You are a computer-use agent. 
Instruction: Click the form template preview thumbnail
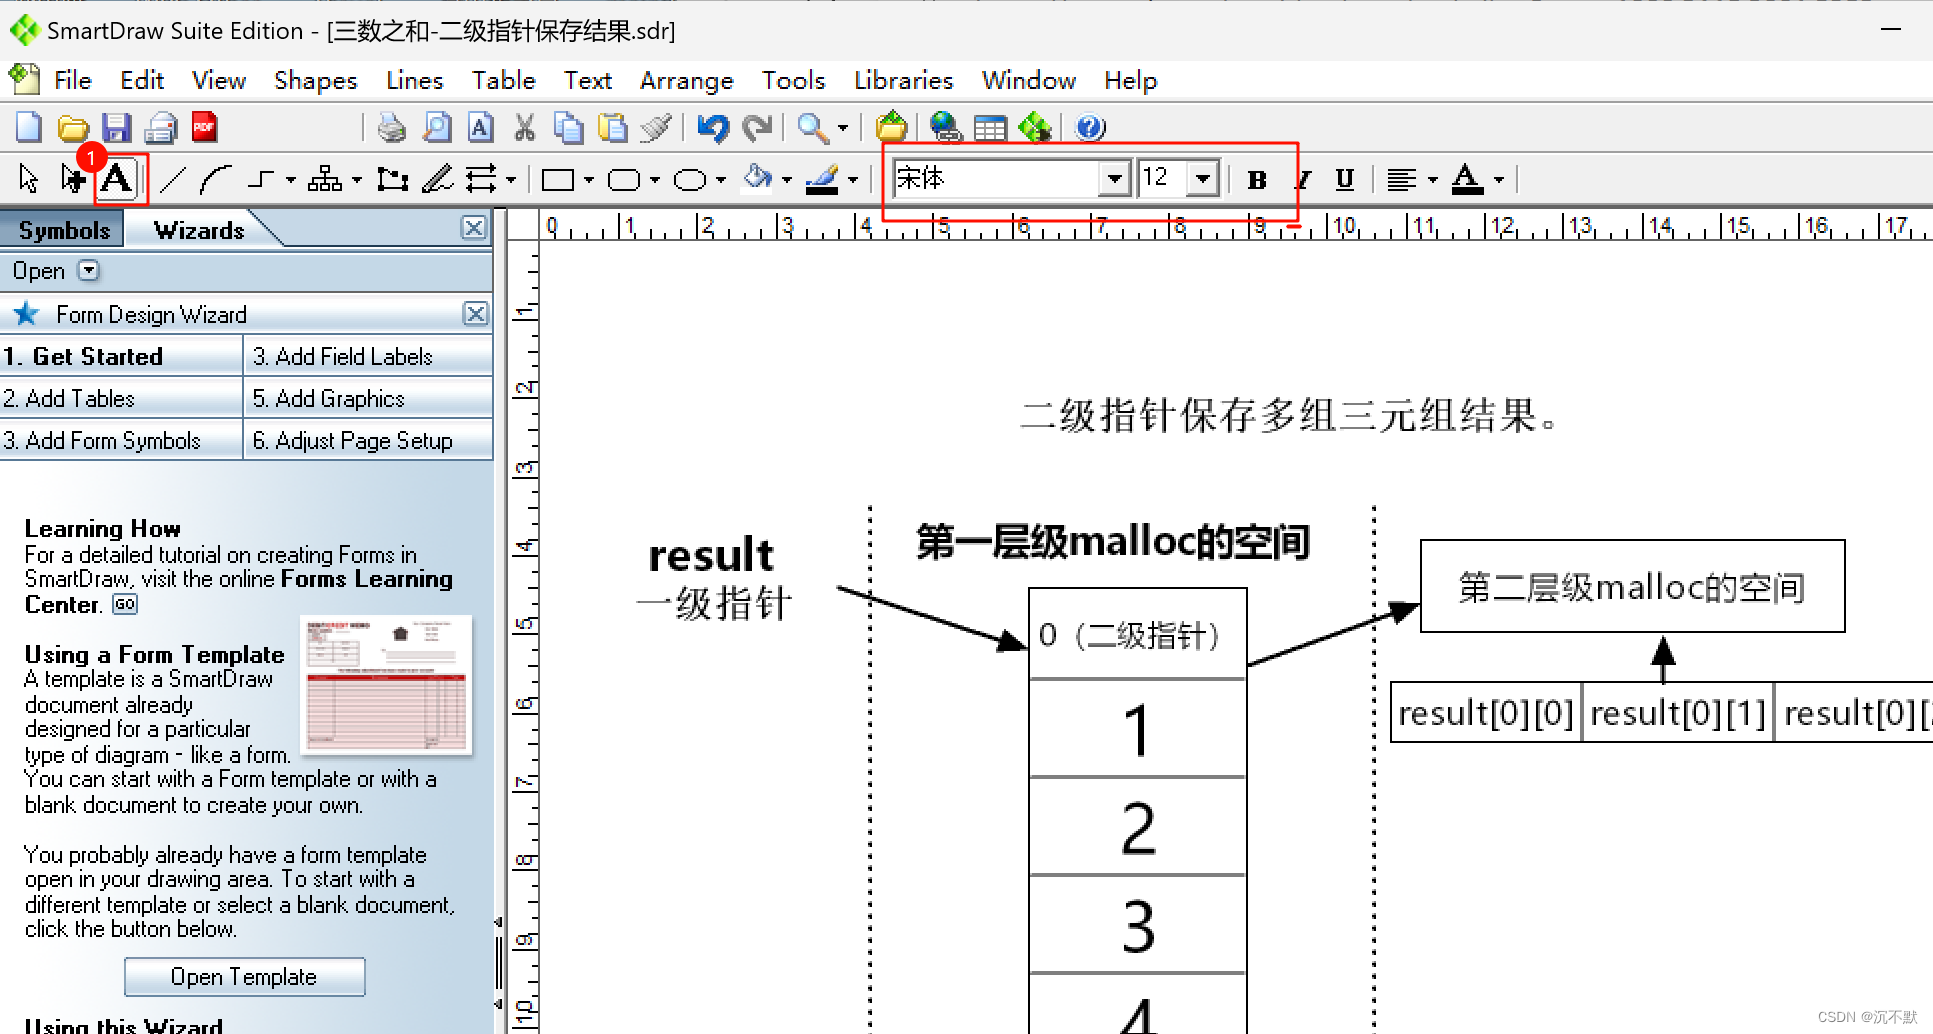point(386,684)
